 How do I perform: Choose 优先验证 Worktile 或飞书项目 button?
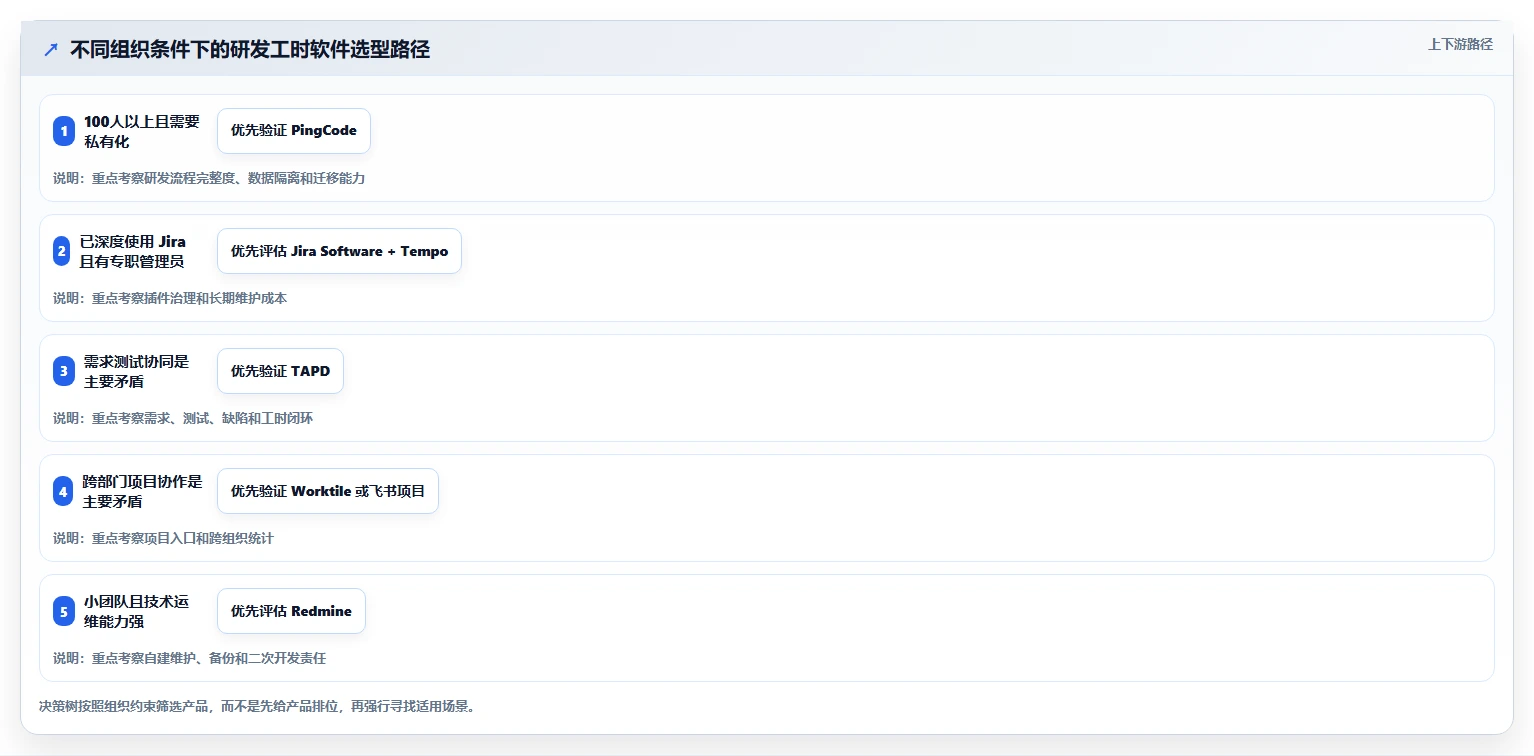328,491
